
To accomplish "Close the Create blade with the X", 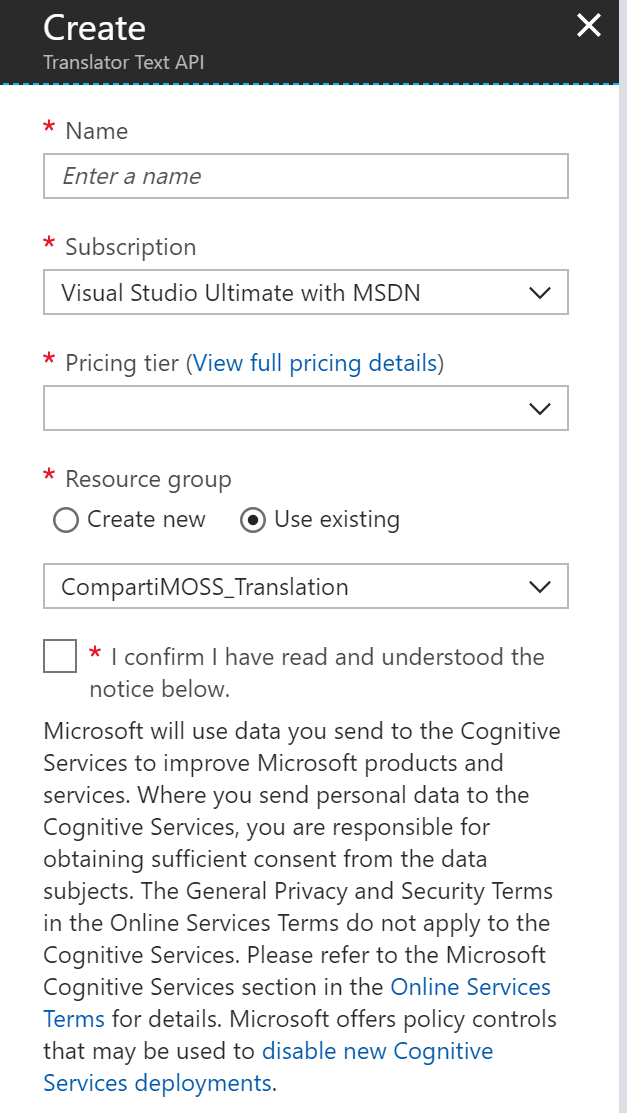I will 589,26.
